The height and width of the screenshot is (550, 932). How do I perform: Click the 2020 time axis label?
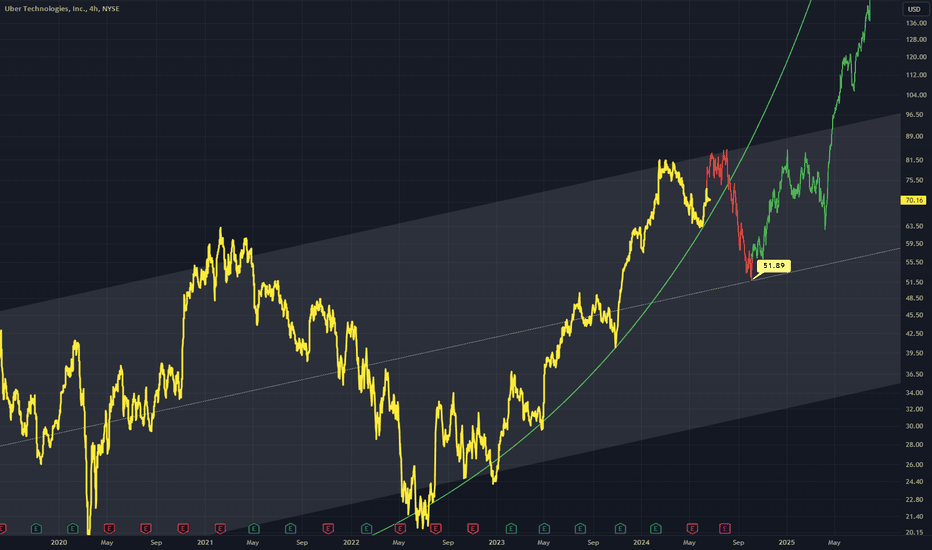[x=59, y=542]
